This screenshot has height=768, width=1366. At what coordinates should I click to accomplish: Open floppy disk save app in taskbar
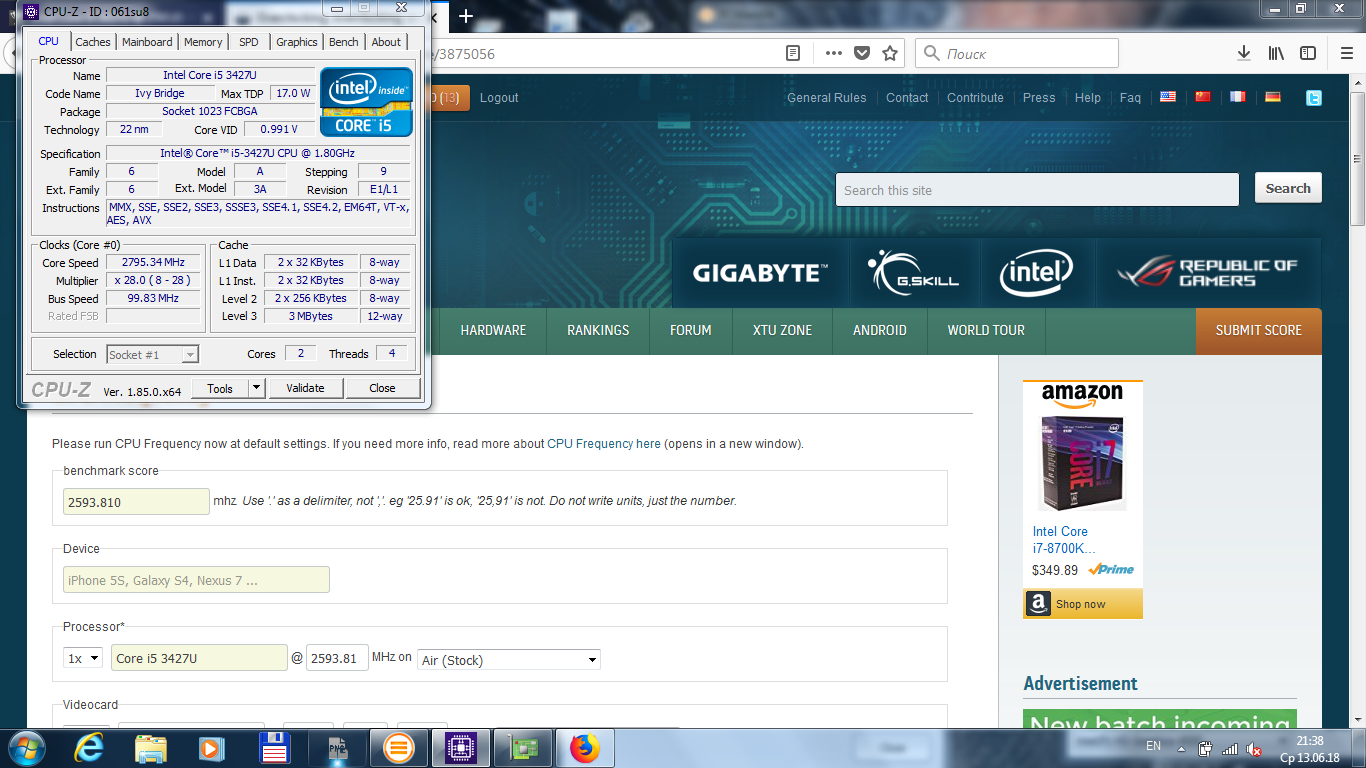273,748
